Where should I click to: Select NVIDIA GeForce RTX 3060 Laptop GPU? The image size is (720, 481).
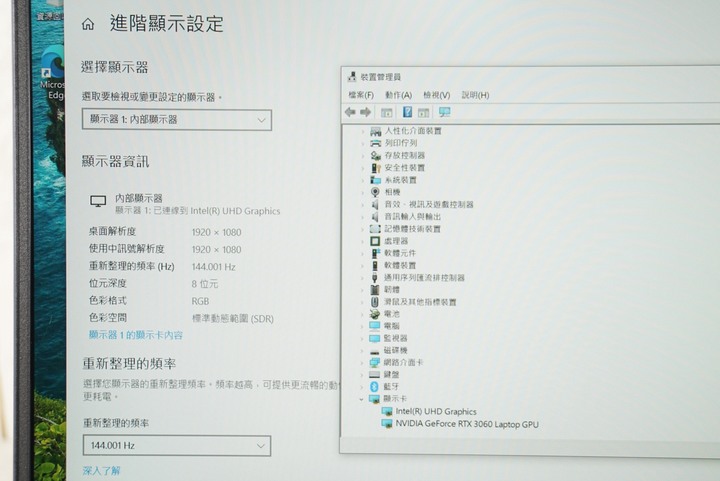[x=467, y=424]
